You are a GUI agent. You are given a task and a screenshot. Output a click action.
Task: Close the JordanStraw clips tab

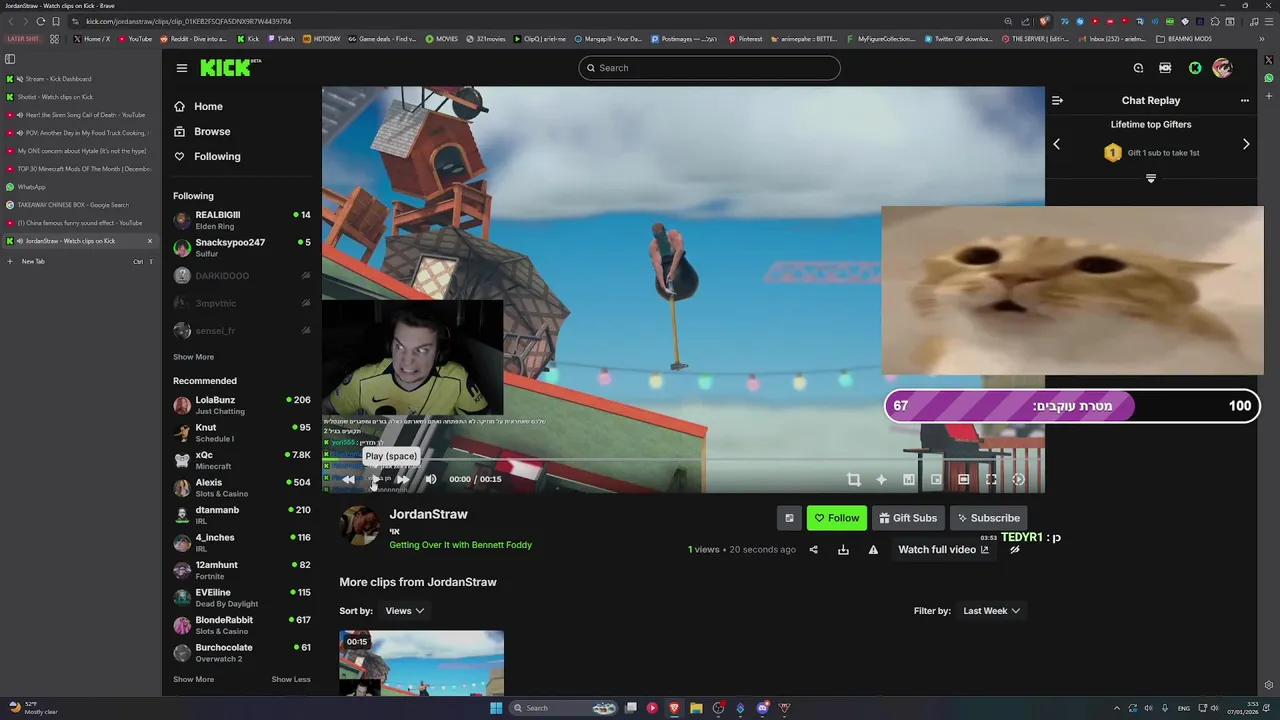click(x=150, y=241)
